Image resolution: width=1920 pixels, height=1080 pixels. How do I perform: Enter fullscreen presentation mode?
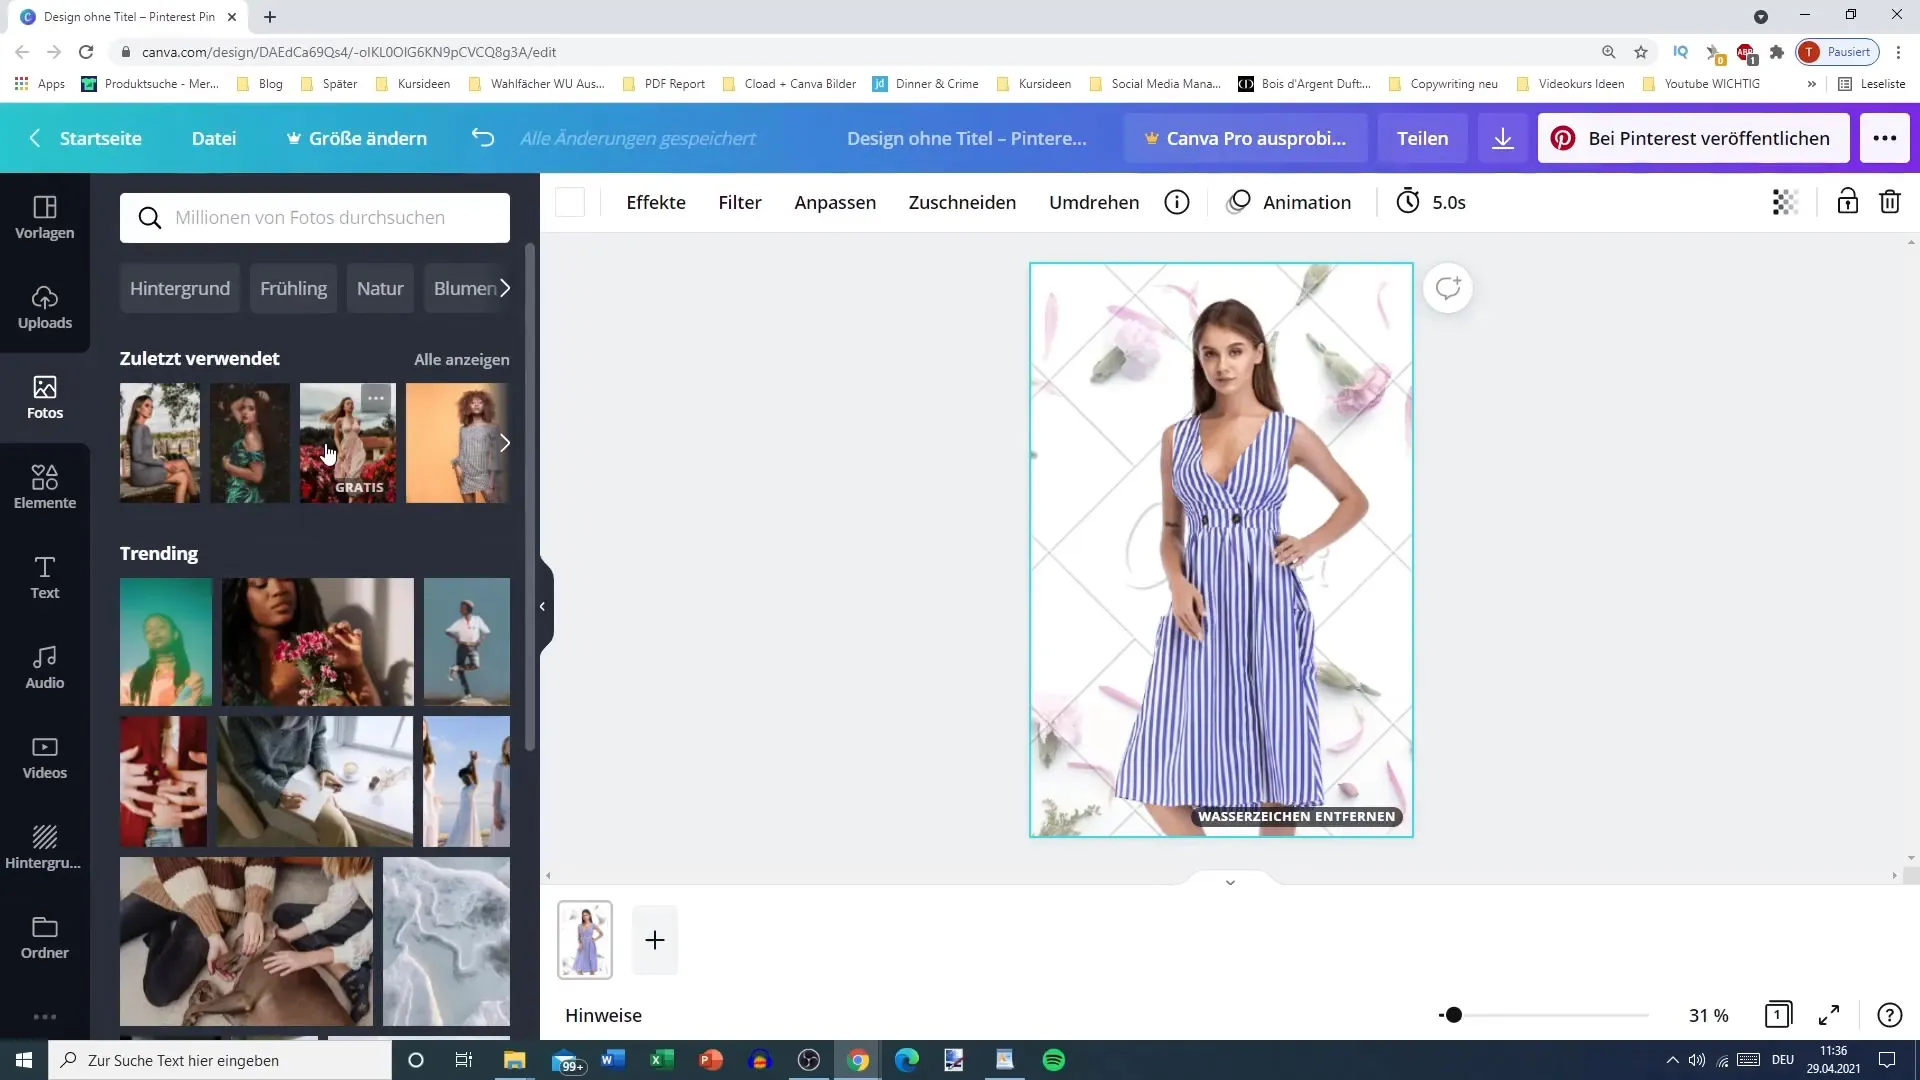tap(1829, 1015)
